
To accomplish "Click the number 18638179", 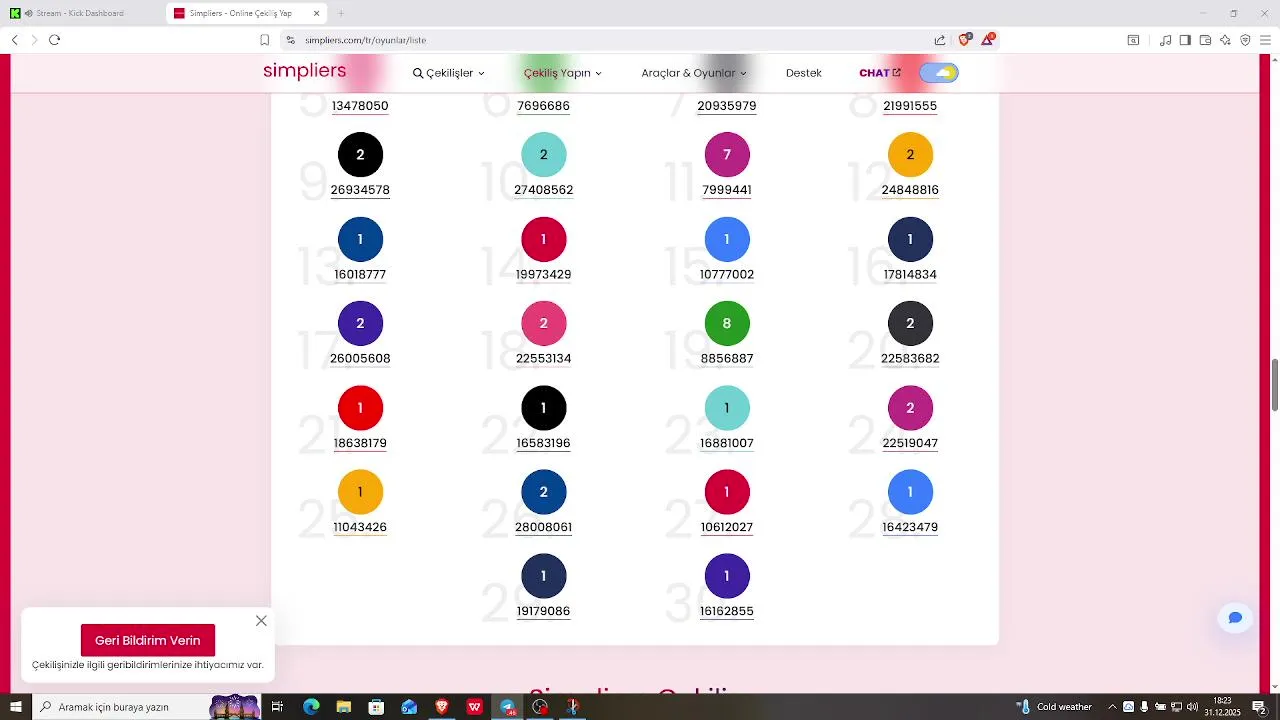I will [360, 443].
